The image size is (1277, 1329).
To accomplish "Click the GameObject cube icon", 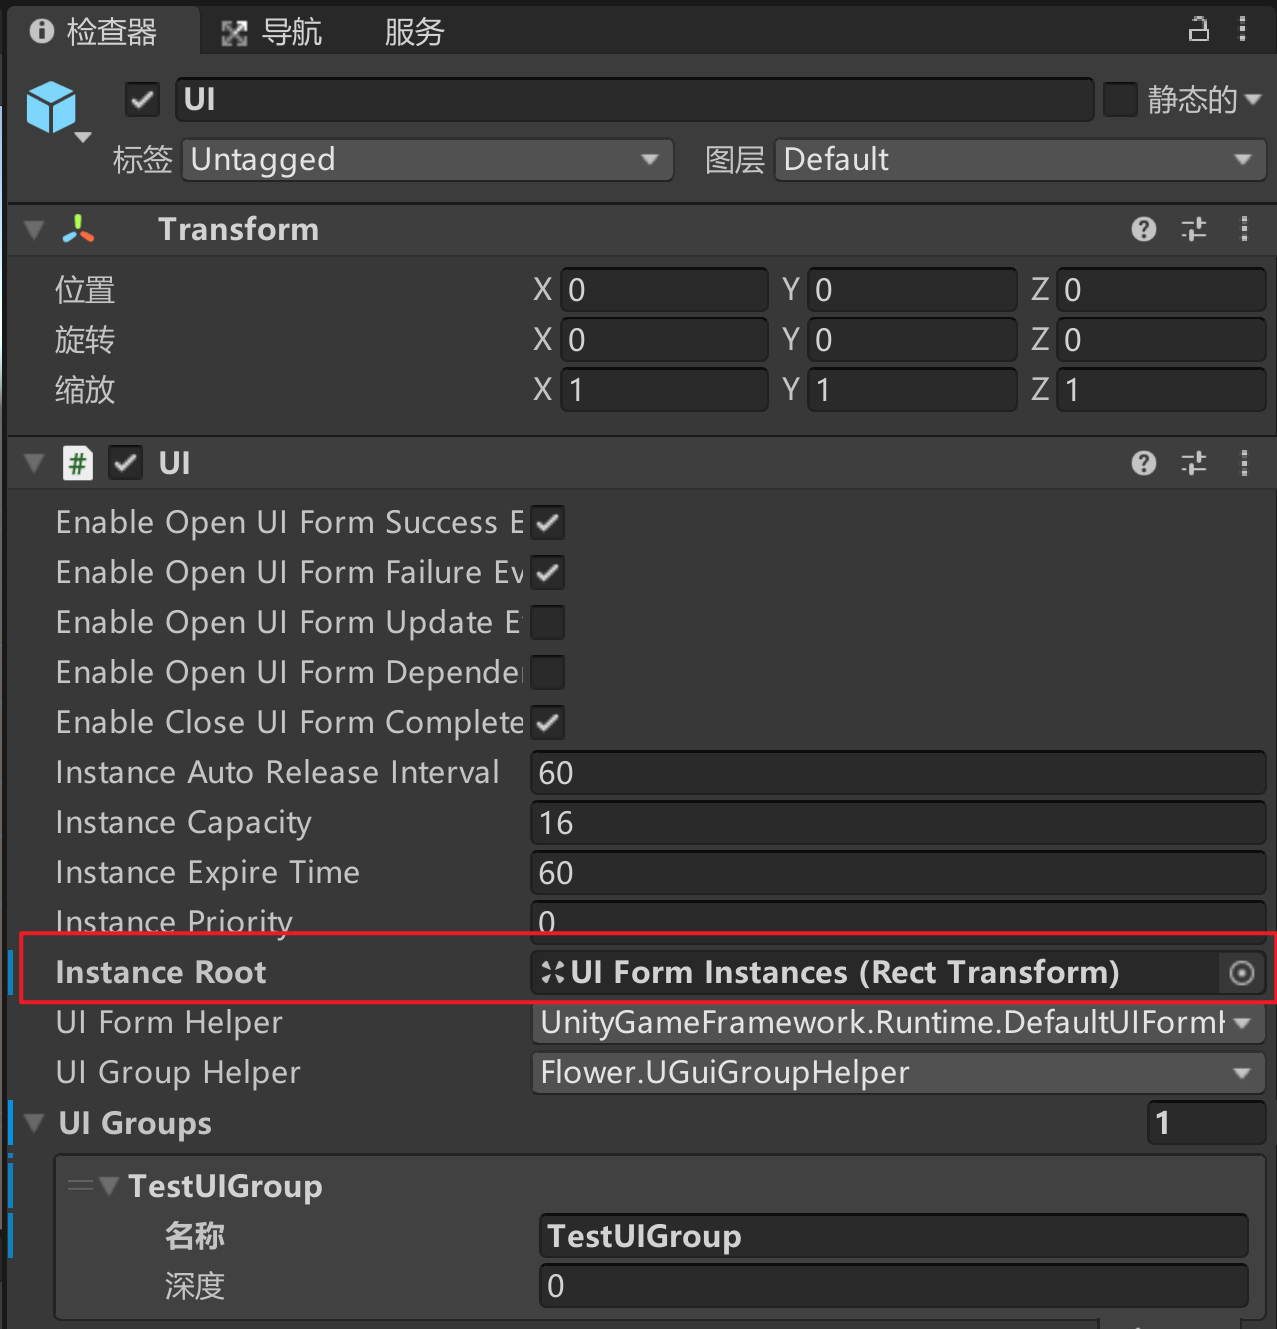I will point(51,107).
